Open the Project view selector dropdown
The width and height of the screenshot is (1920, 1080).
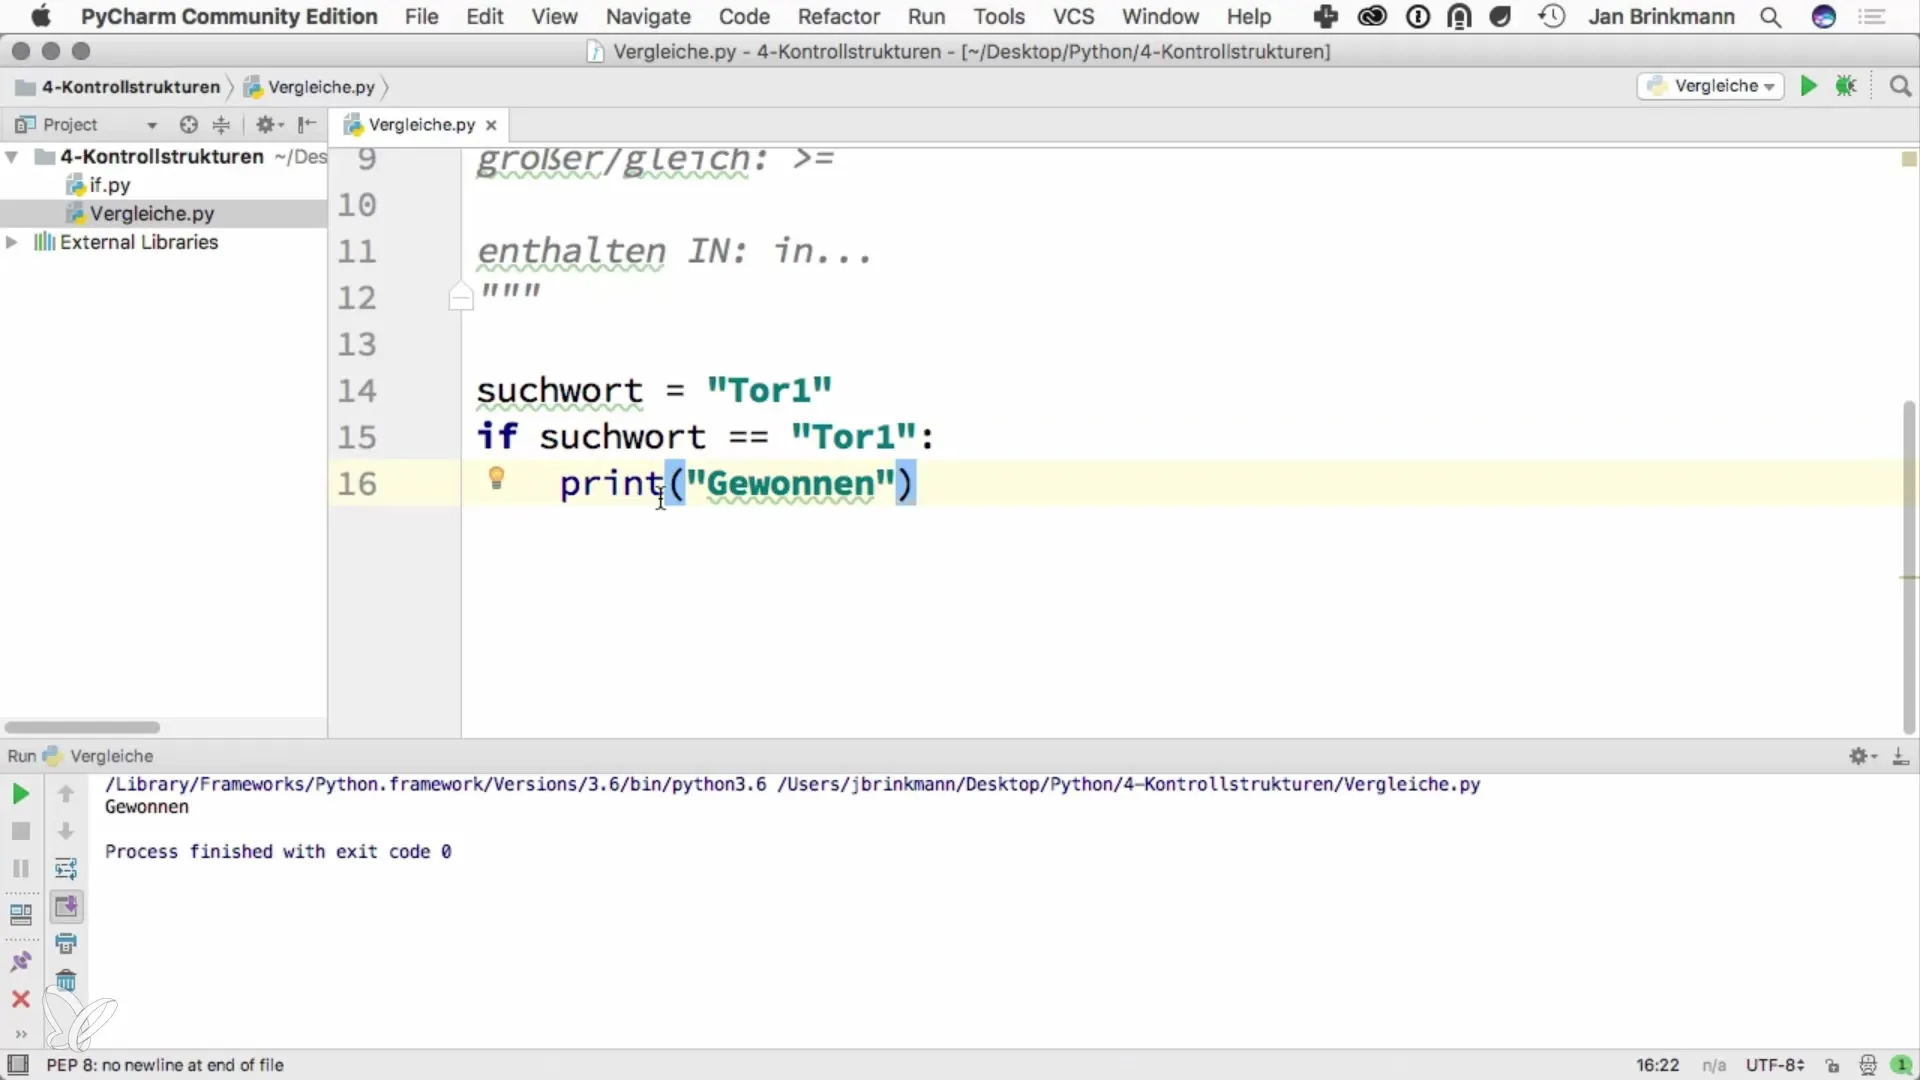(151, 125)
